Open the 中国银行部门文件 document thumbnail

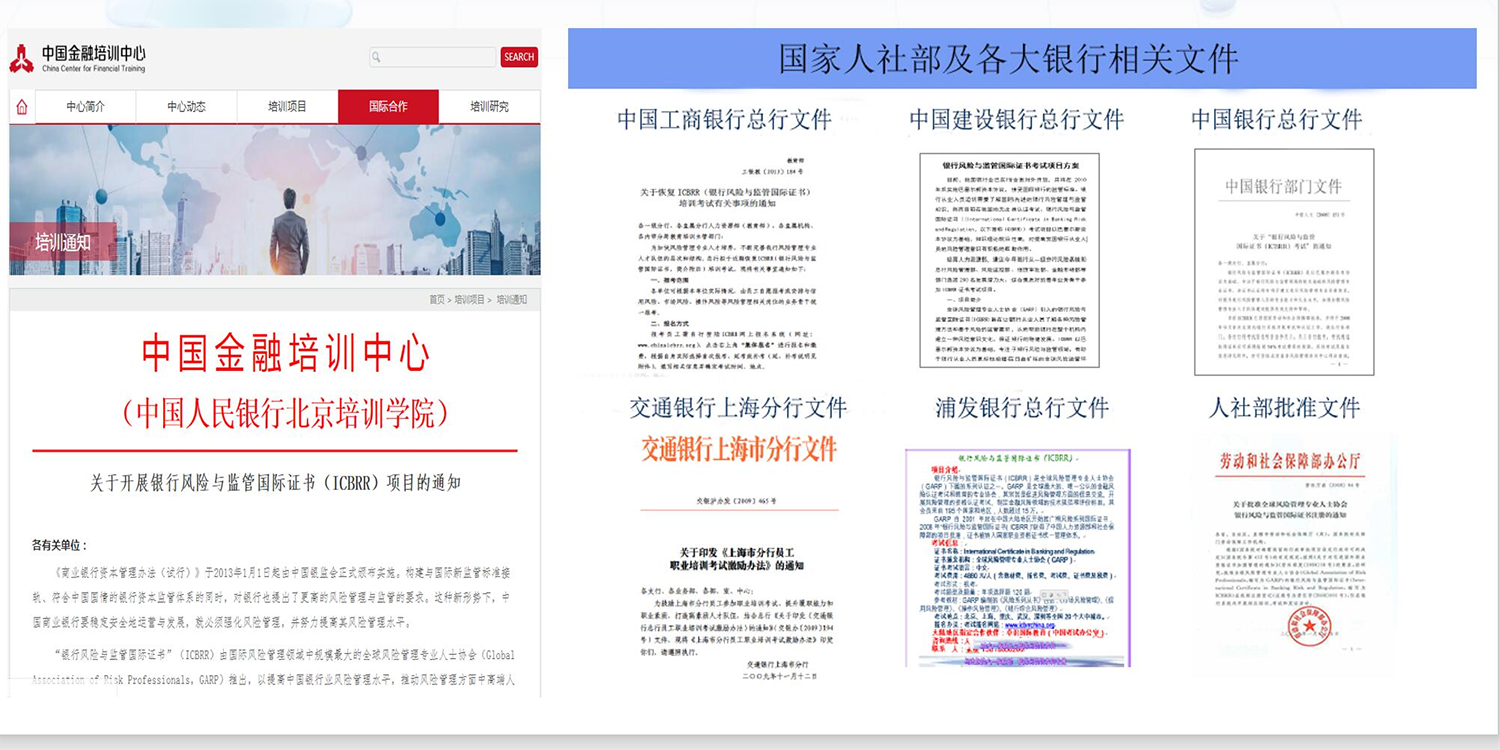tap(1284, 262)
